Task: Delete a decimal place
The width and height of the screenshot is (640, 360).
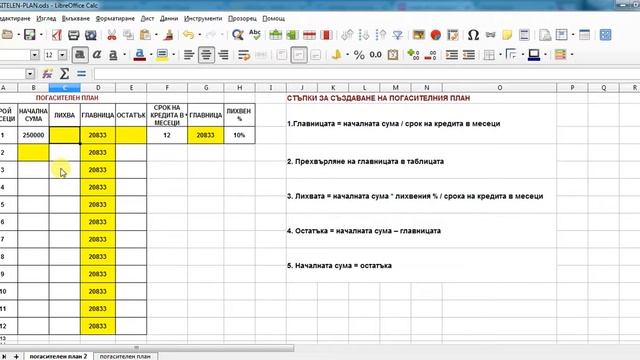Action: coord(430,55)
